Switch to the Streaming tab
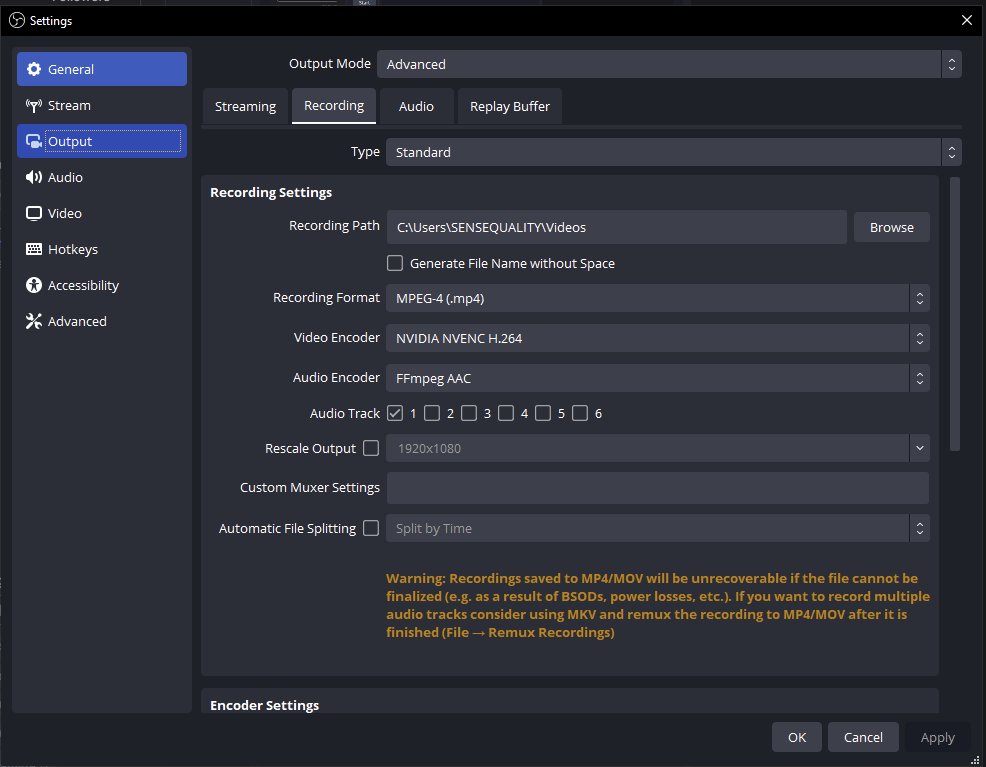This screenshot has width=986, height=767. point(245,106)
